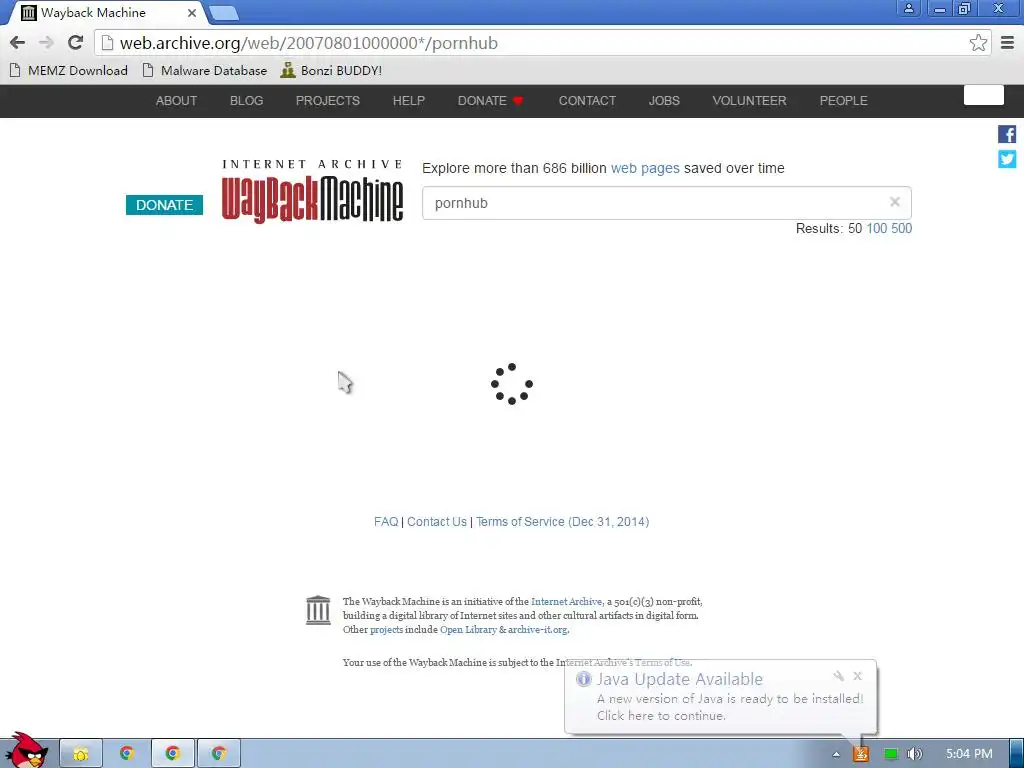This screenshot has width=1024, height=768.
Task: Close the Wayback Machine tab
Action: click(191, 13)
